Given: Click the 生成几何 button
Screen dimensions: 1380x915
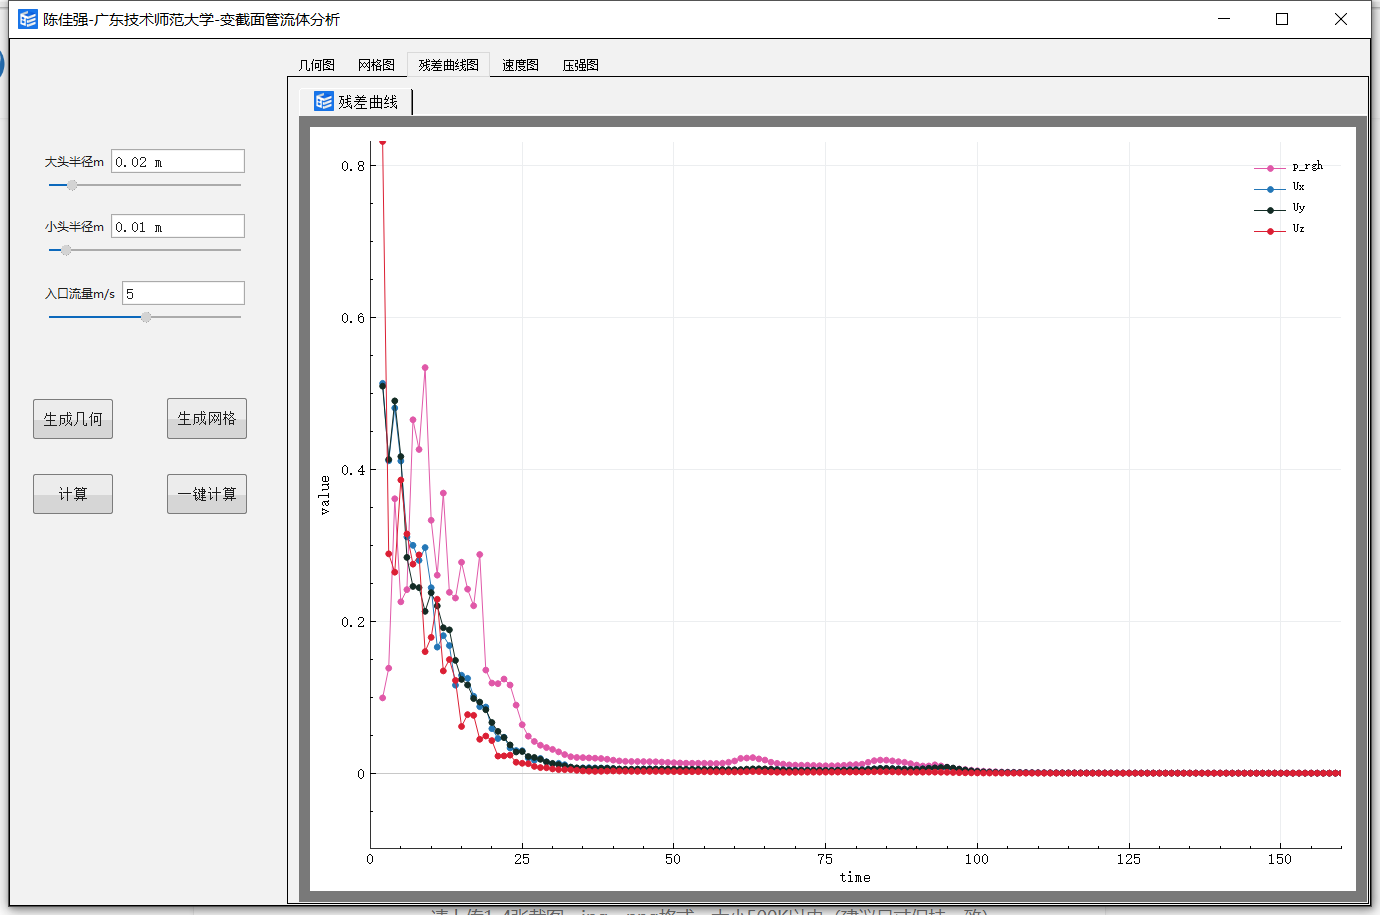Looking at the screenshot, I should coord(73,419).
